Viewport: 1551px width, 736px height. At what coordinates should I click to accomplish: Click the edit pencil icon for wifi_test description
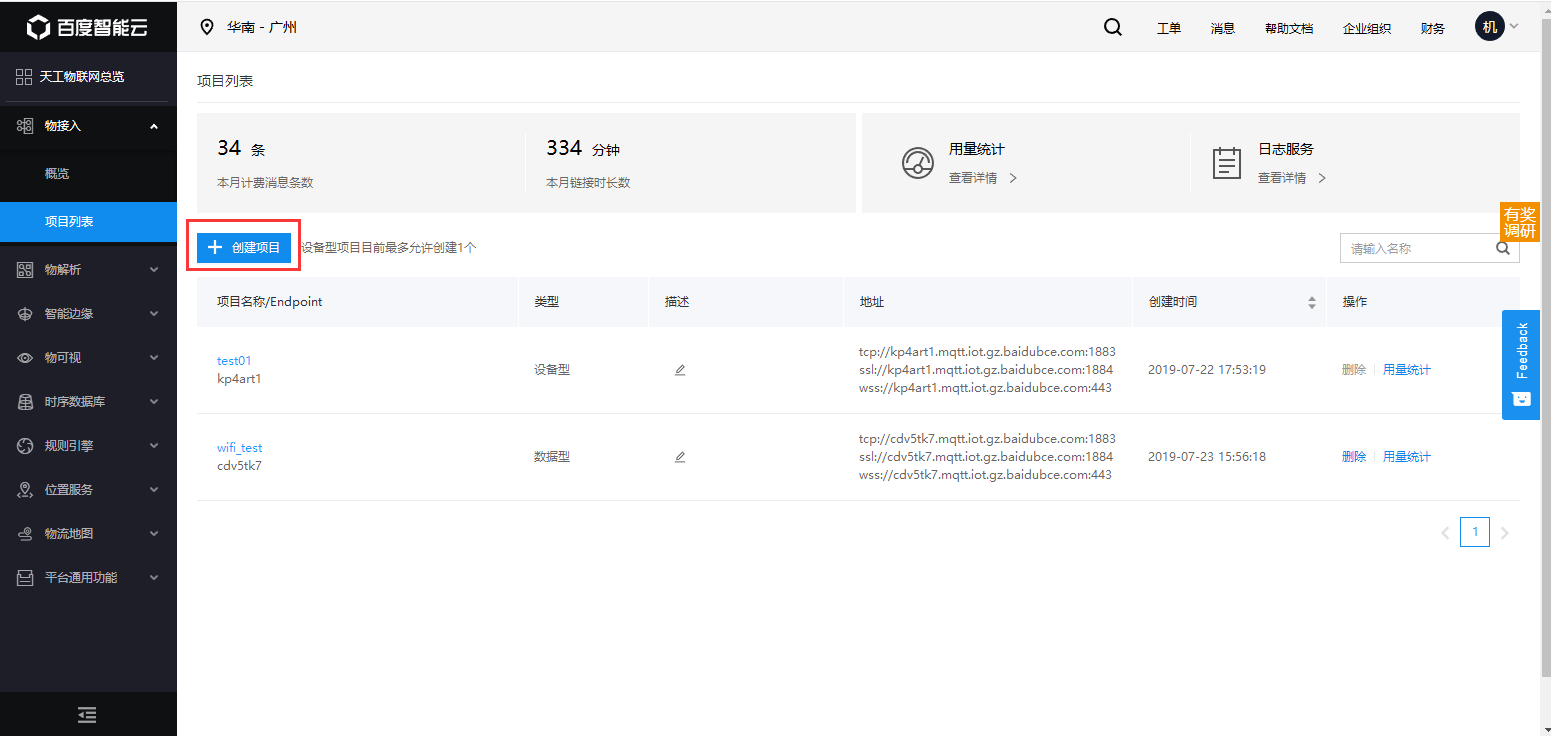[x=680, y=457]
